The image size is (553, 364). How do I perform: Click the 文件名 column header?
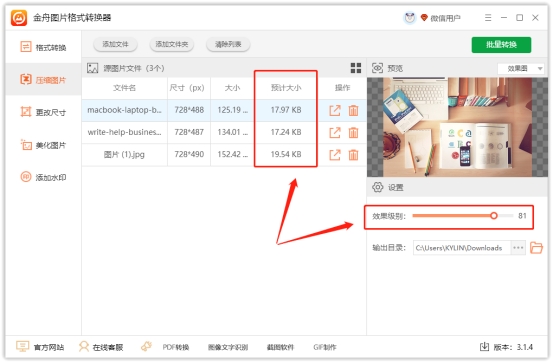click(124, 88)
